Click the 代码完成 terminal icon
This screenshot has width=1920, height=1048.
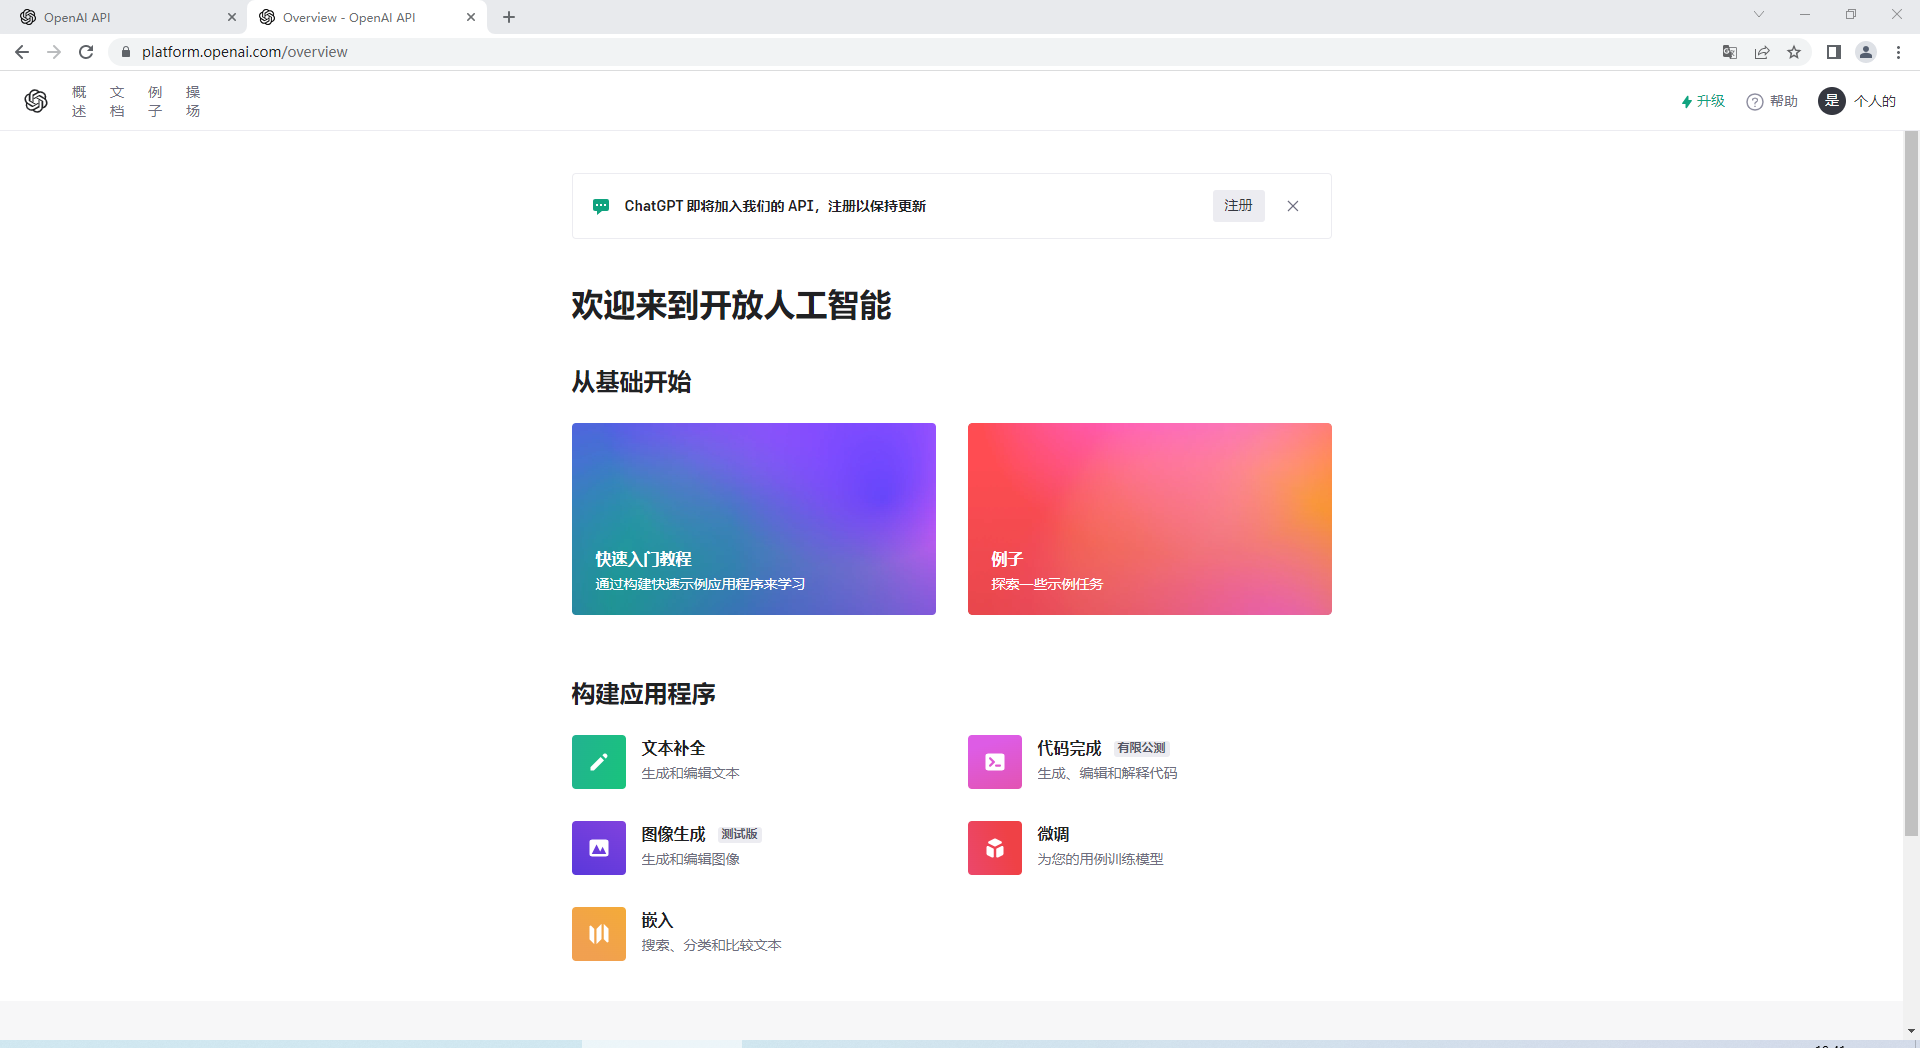coord(994,761)
